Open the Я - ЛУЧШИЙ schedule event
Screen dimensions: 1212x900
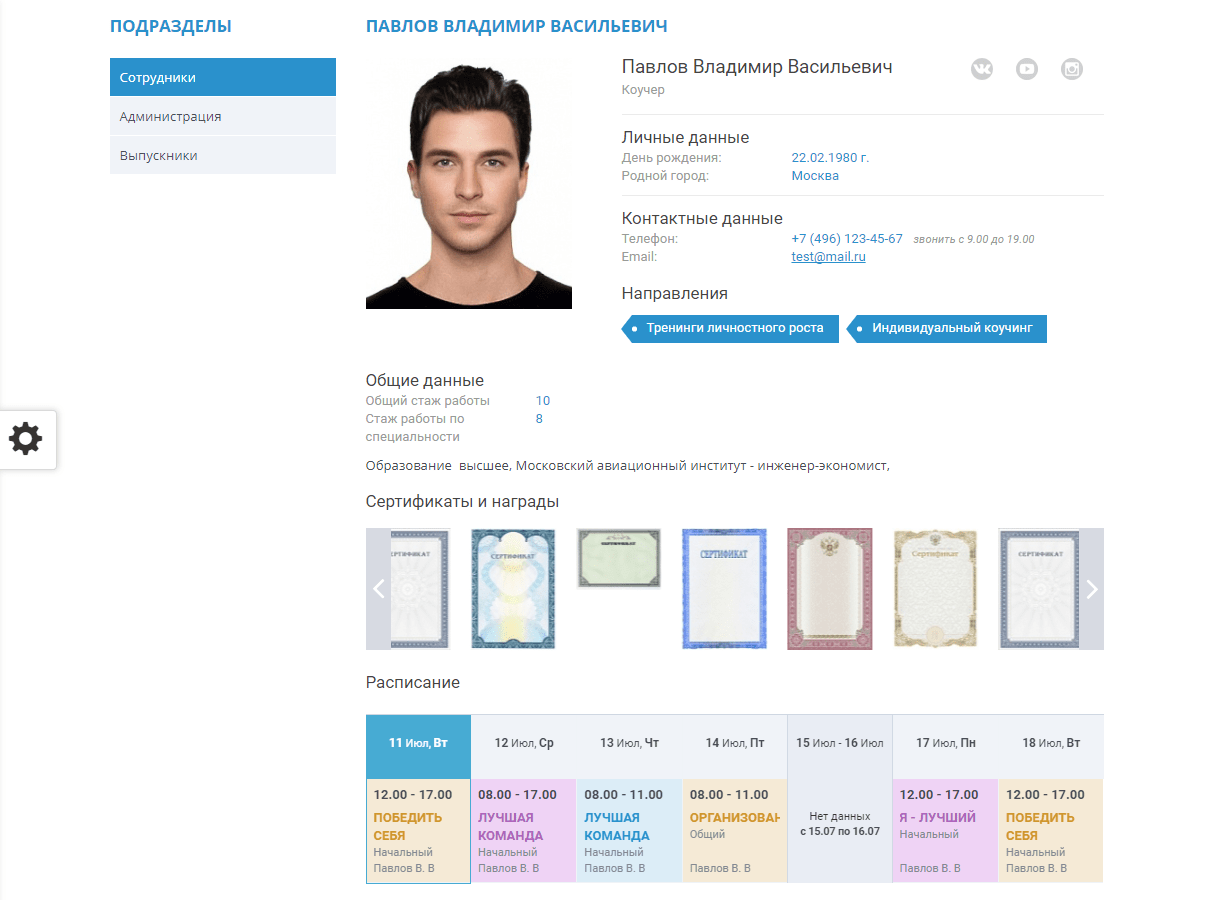pyautogui.click(x=937, y=817)
